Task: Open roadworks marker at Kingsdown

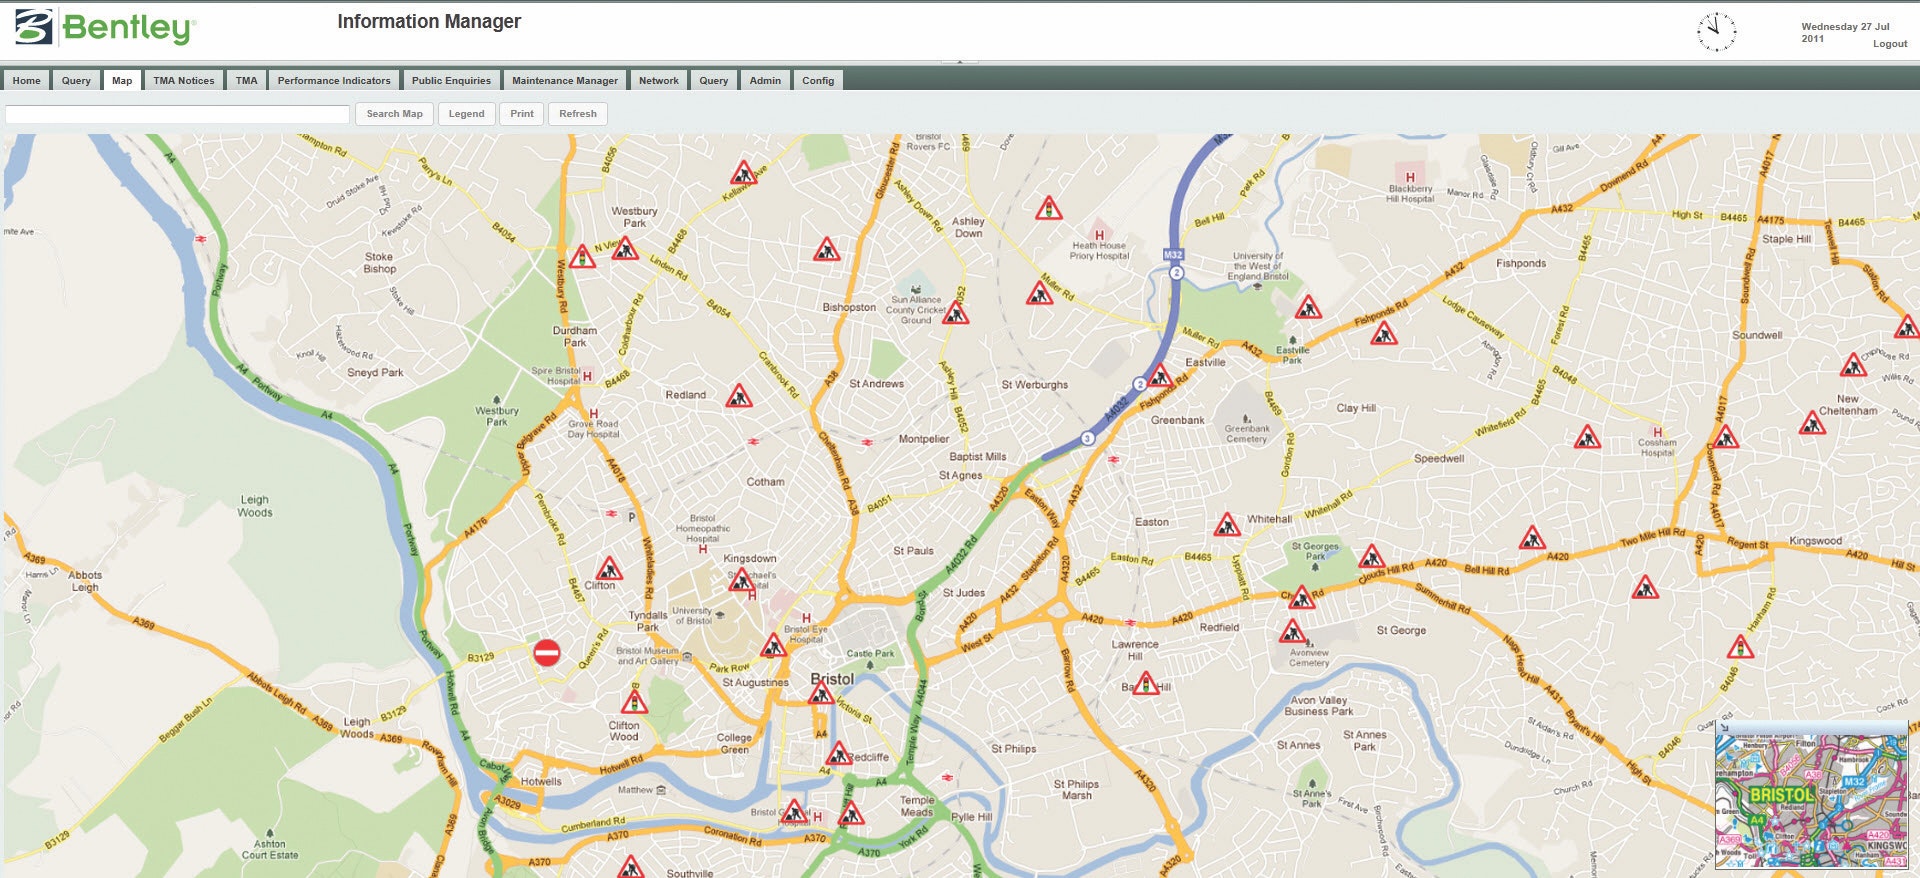Action: click(x=740, y=579)
